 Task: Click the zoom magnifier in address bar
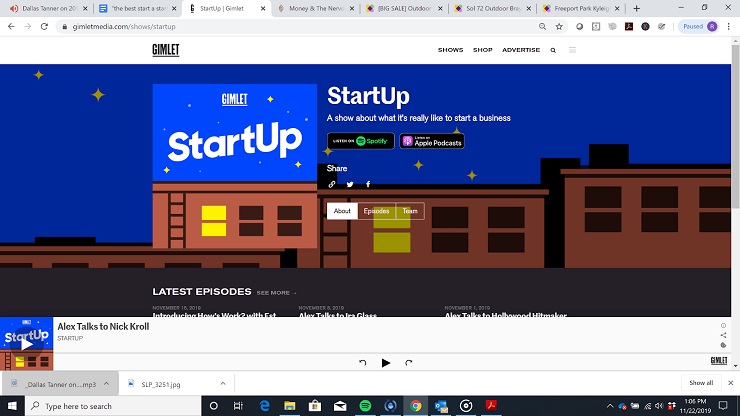click(542, 26)
